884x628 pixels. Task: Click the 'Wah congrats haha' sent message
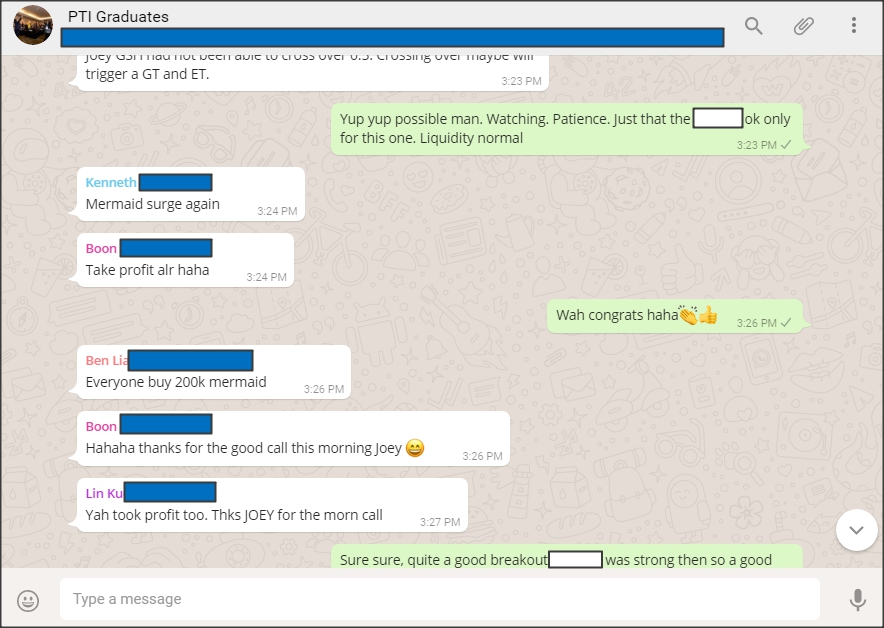click(x=675, y=316)
